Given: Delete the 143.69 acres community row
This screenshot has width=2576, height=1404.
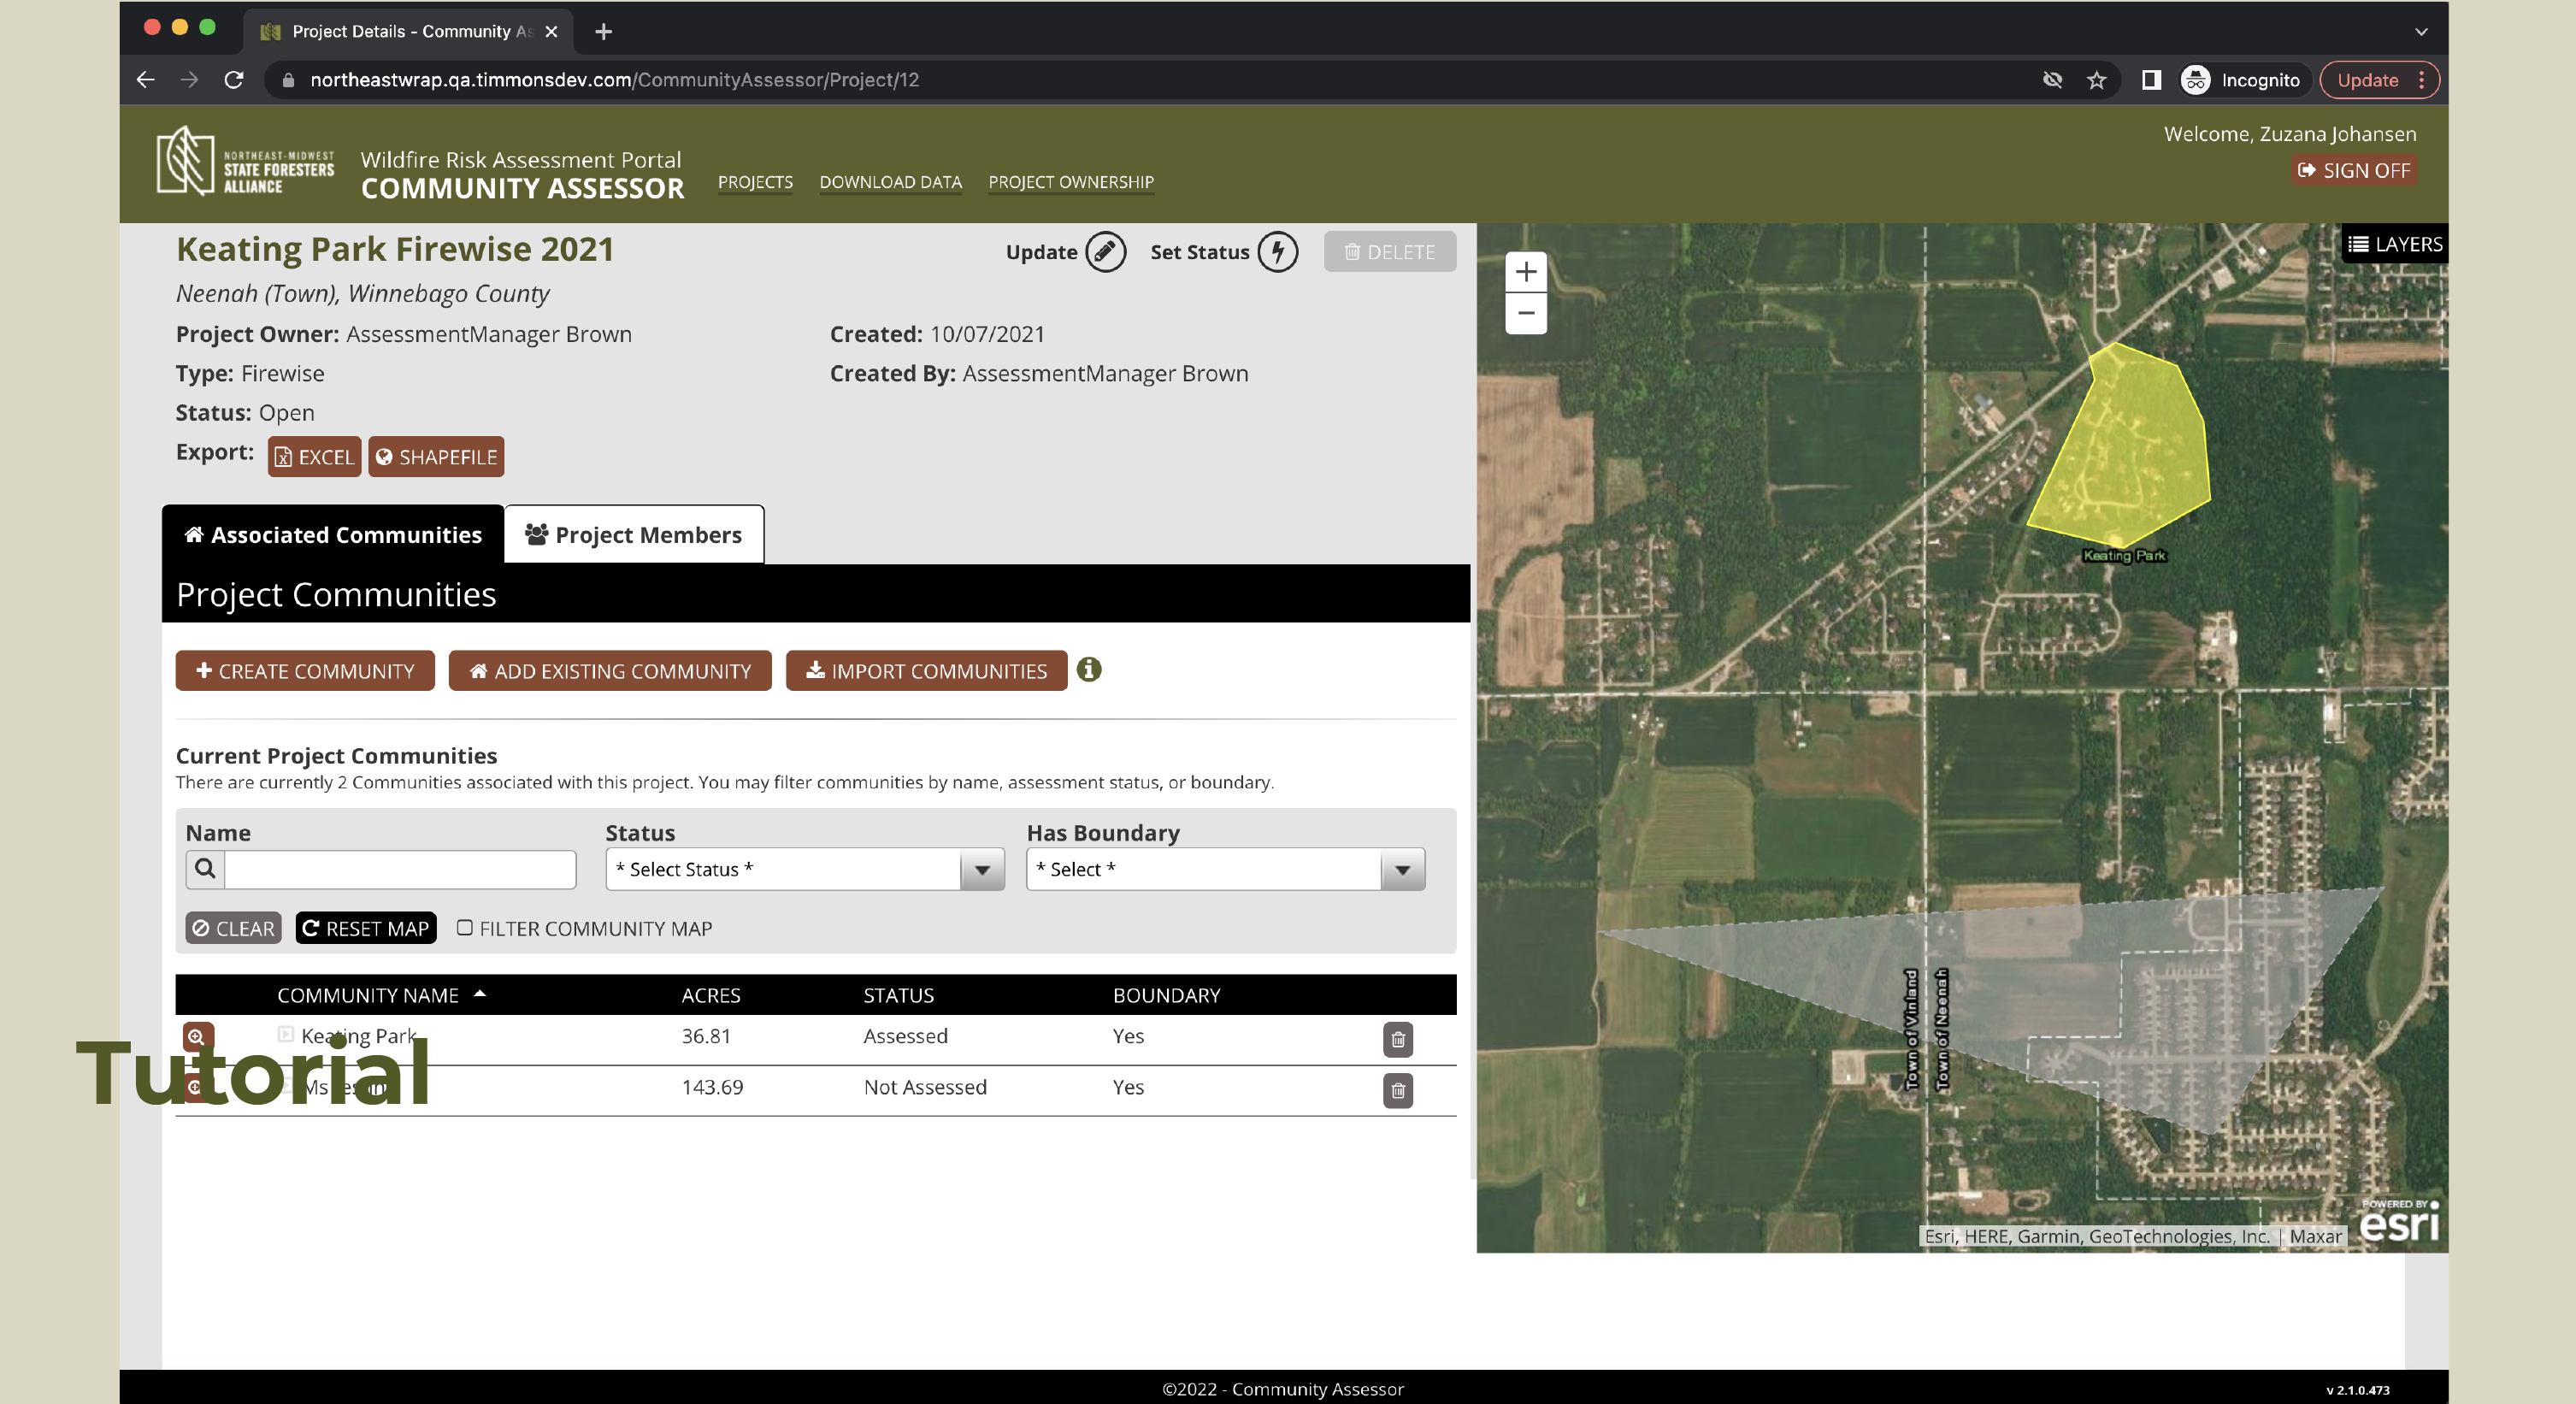Looking at the screenshot, I should [x=1397, y=1090].
